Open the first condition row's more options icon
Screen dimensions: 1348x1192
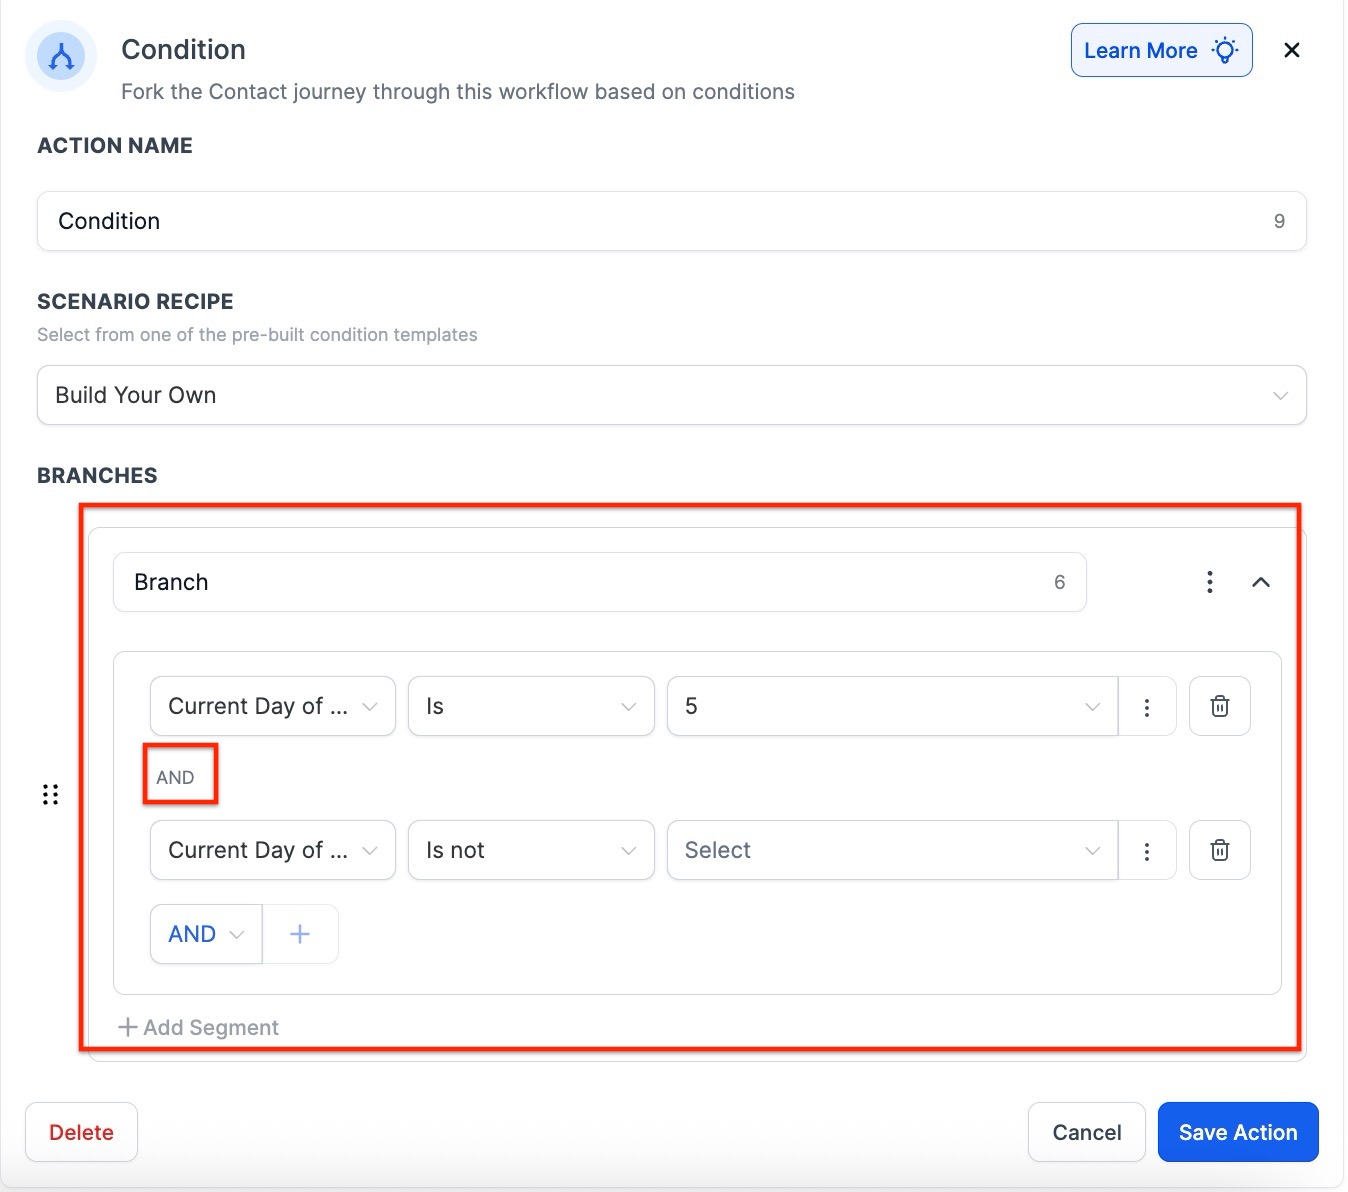tap(1146, 707)
